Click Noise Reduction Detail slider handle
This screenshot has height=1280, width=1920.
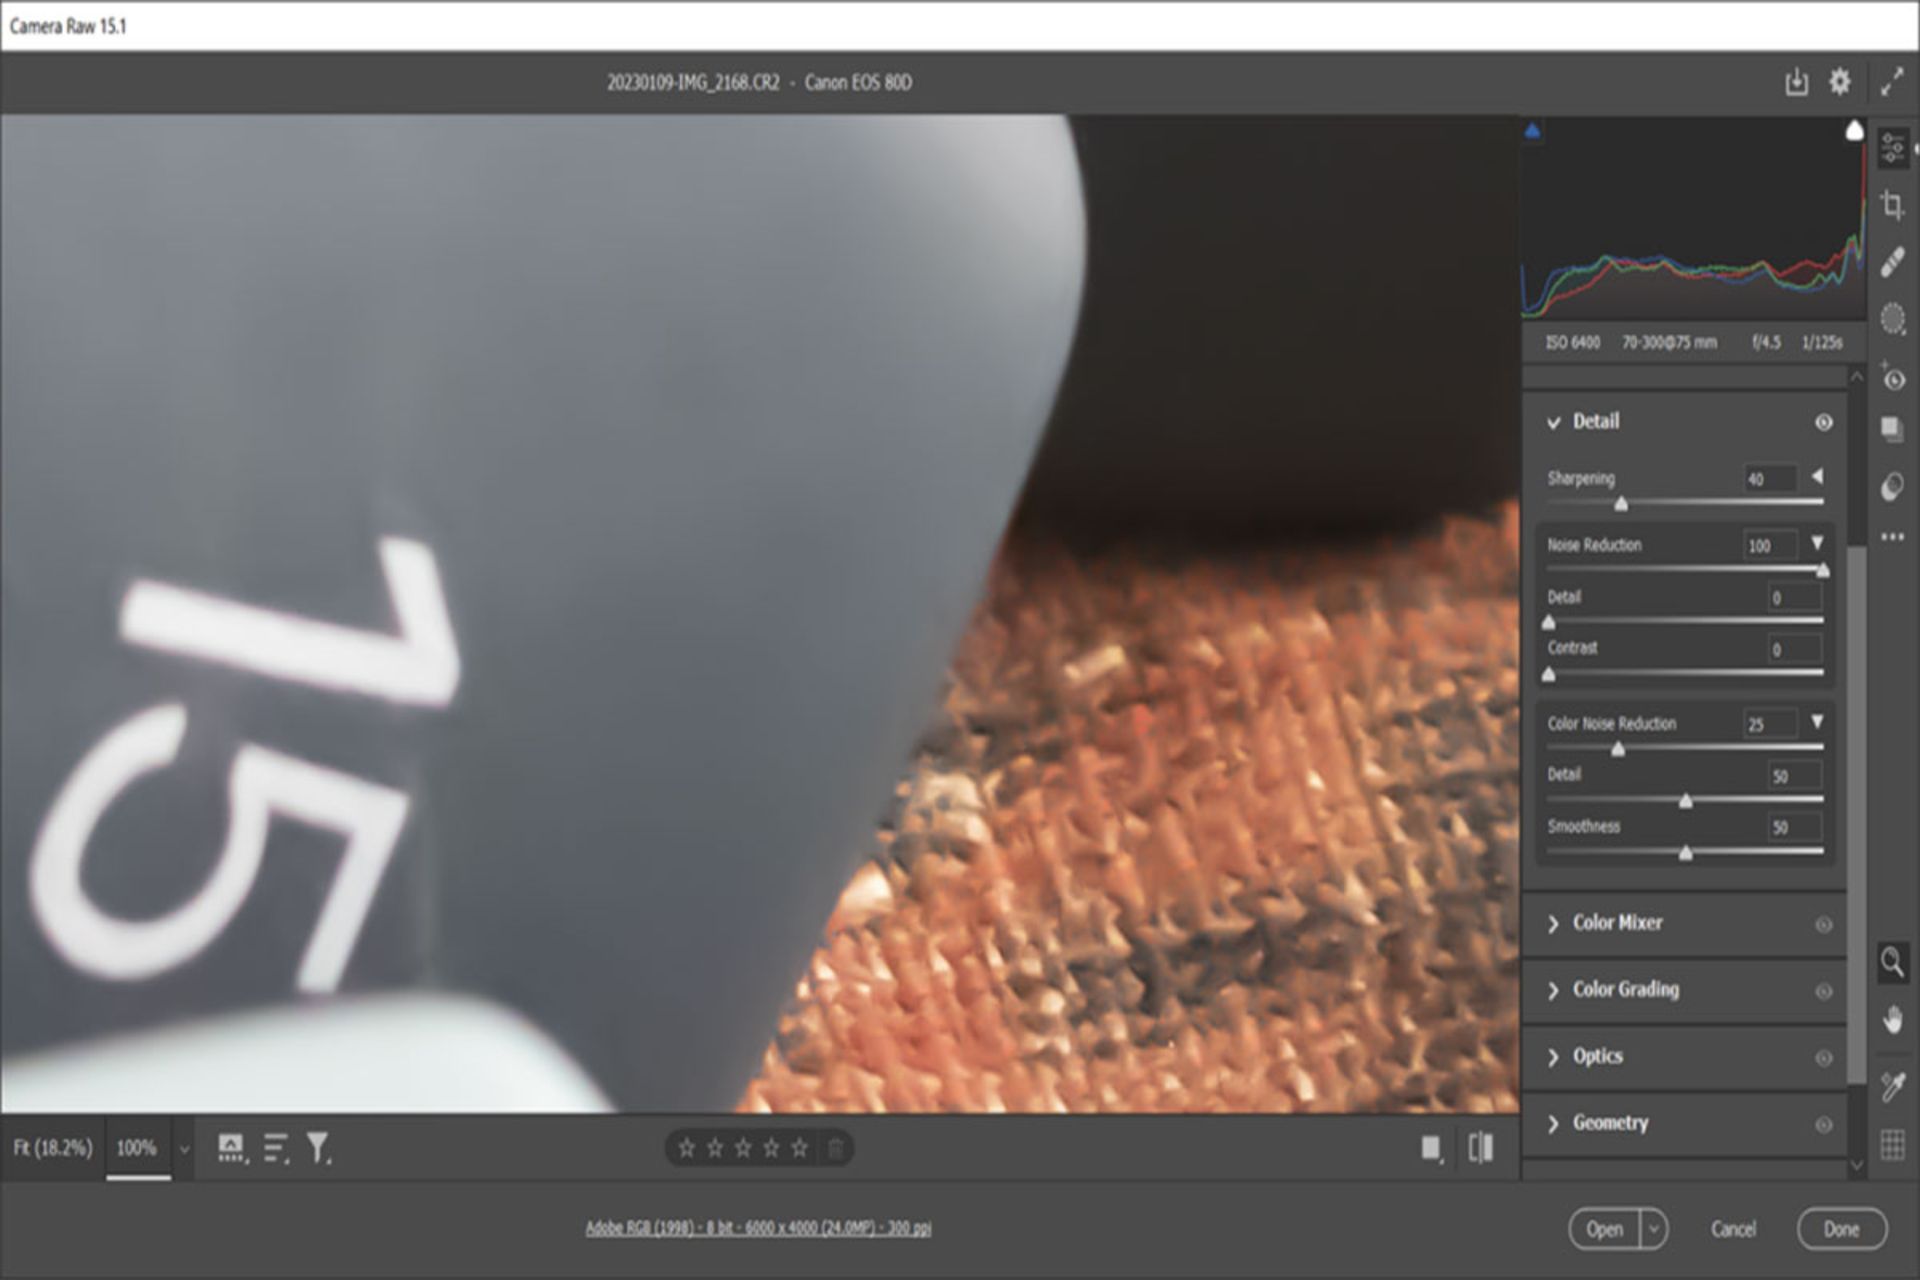pyautogui.click(x=1549, y=622)
